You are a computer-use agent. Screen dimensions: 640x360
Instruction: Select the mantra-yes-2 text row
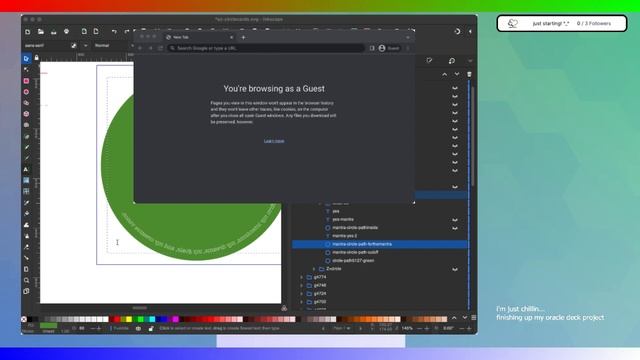(380, 236)
